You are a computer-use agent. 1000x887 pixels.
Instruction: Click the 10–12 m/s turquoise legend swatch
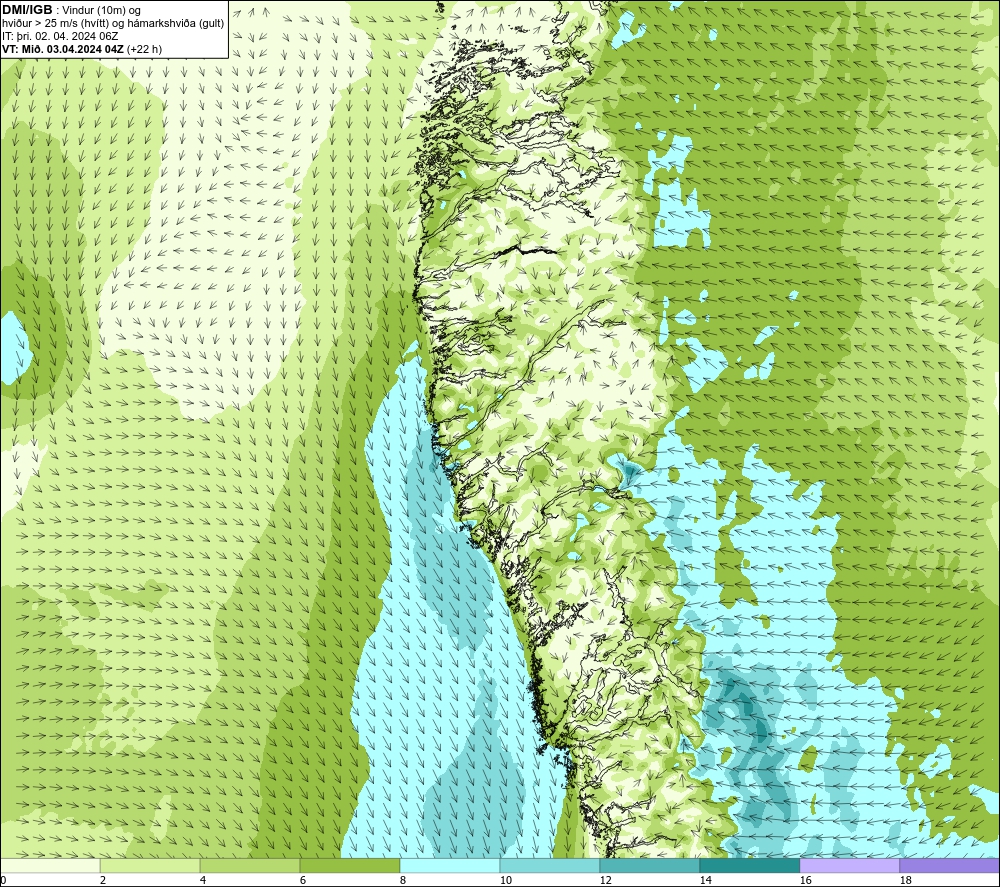(x=550, y=865)
